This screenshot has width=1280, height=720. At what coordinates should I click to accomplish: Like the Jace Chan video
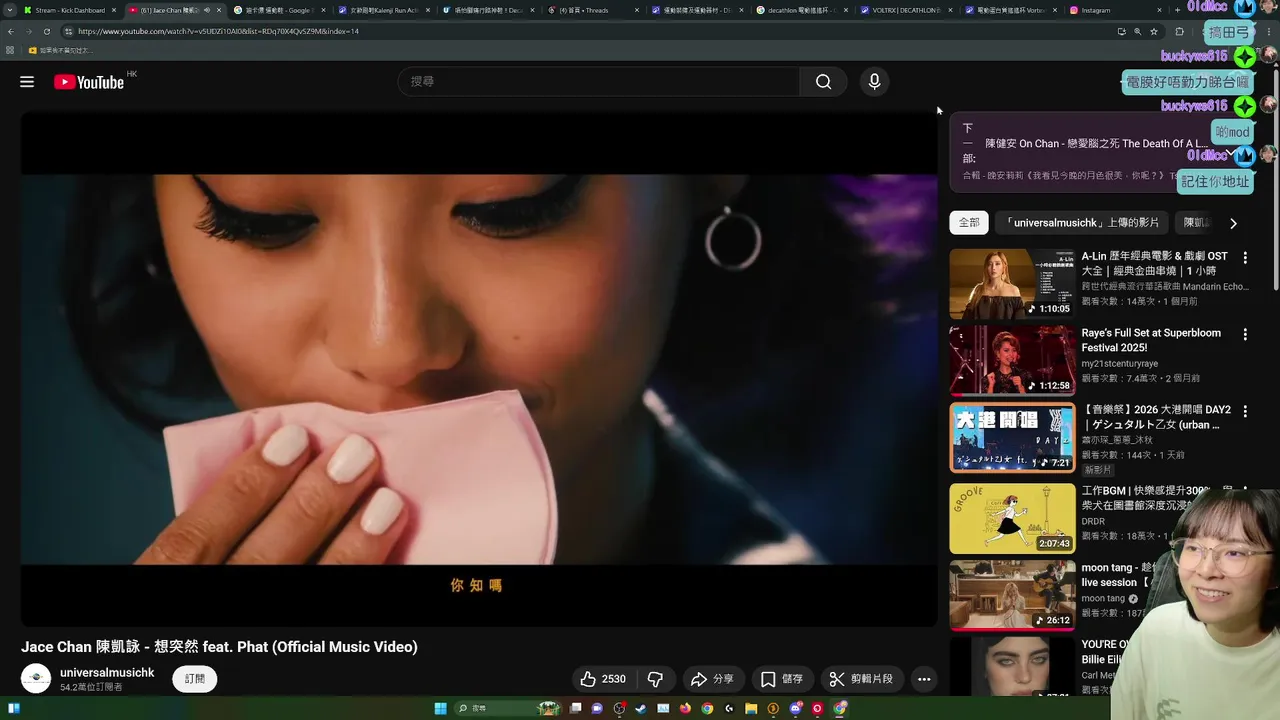coord(603,679)
